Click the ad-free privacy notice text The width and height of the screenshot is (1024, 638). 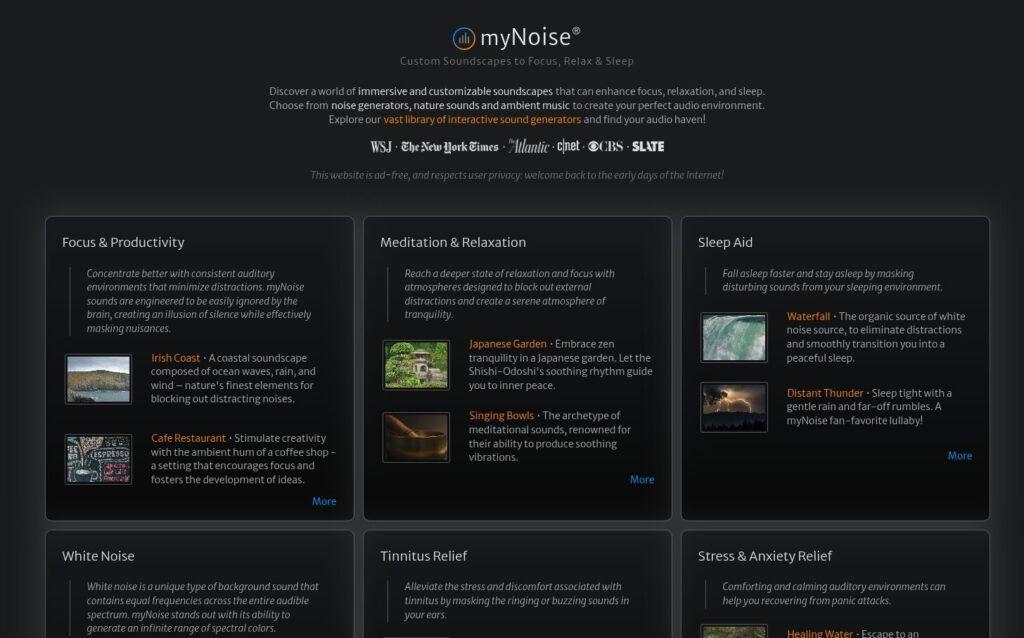(517, 175)
